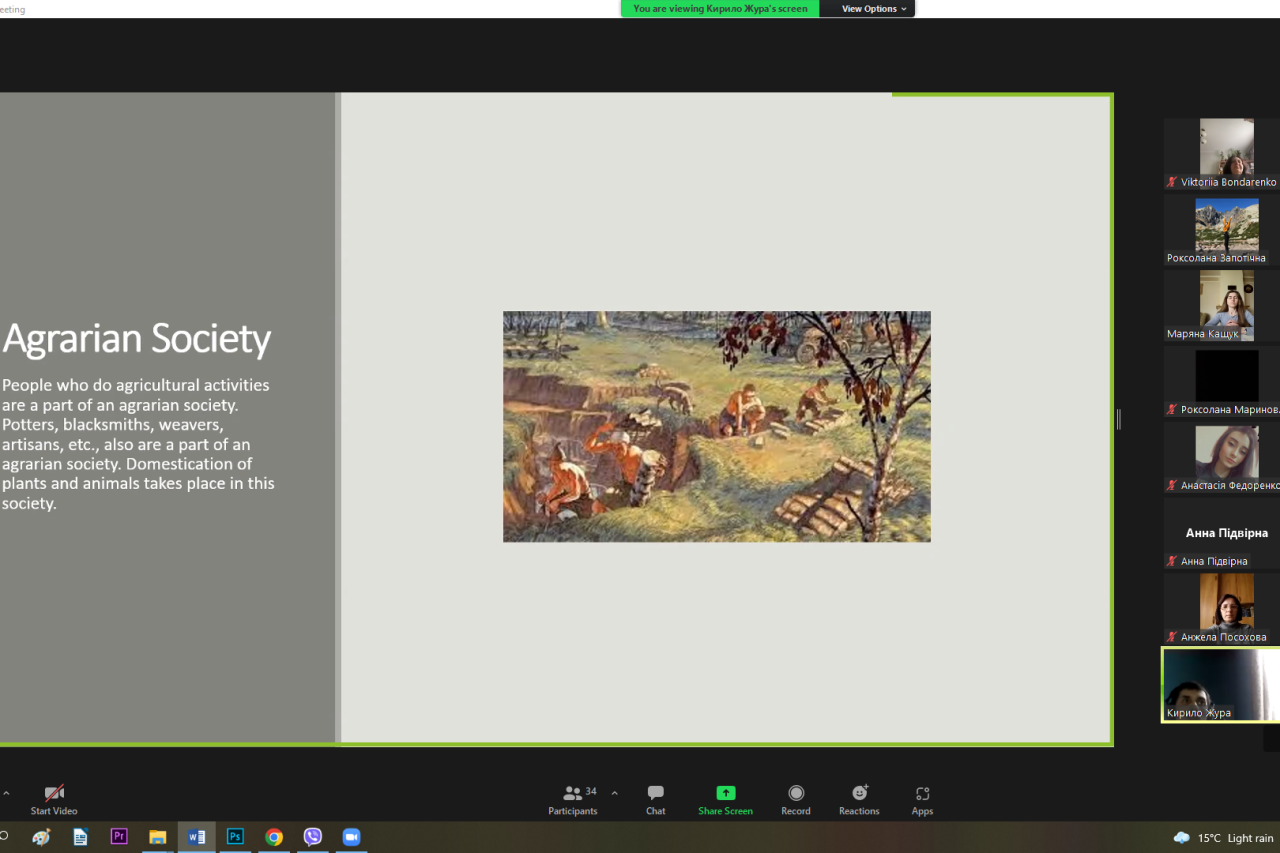Open the Apps panel
Image resolution: width=1280 pixels, height=853 pixels.
coord(922,799)
